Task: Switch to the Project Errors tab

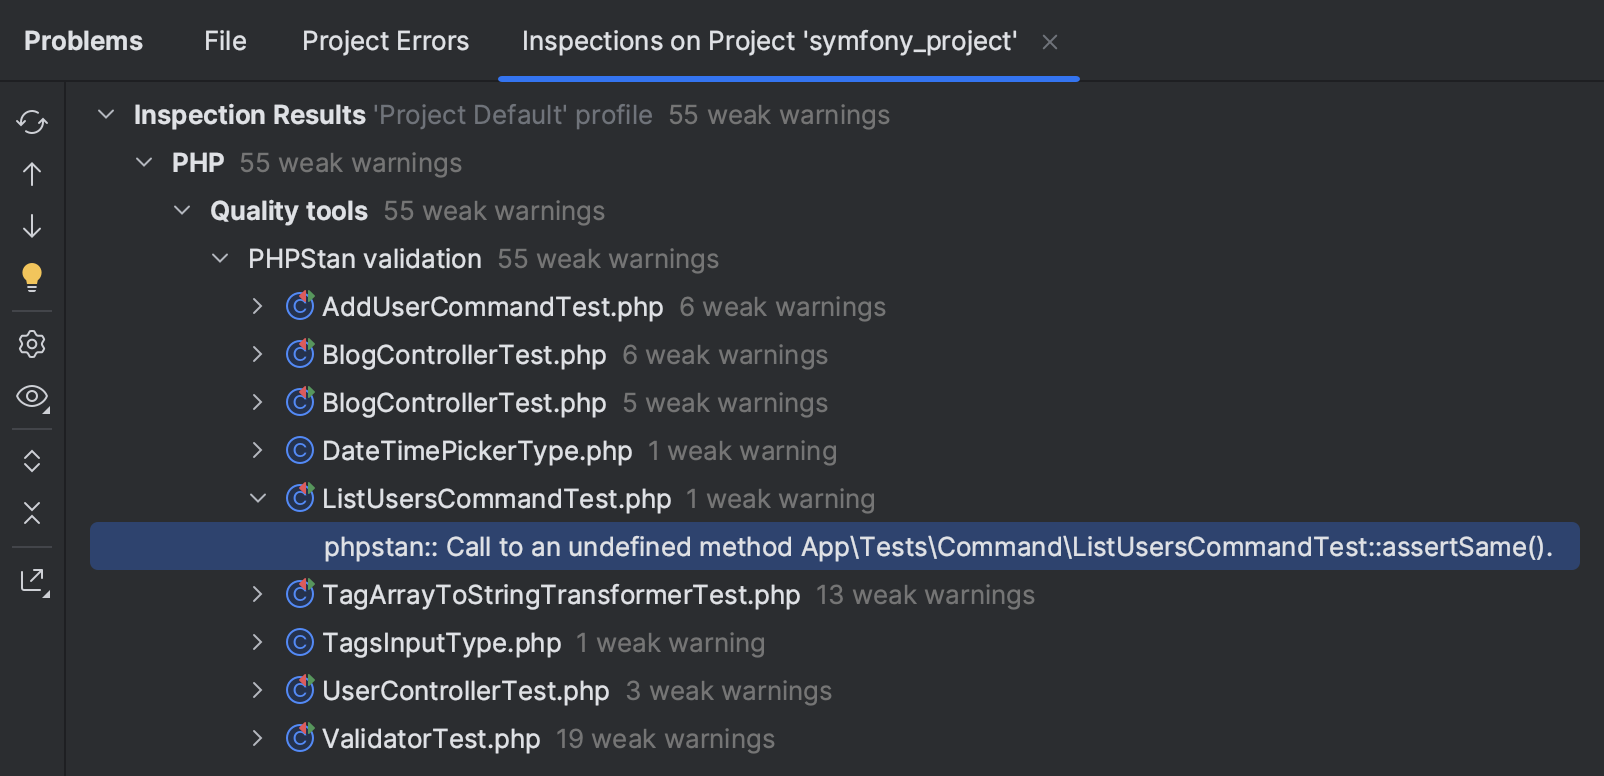Action: [x=385, y=41]
